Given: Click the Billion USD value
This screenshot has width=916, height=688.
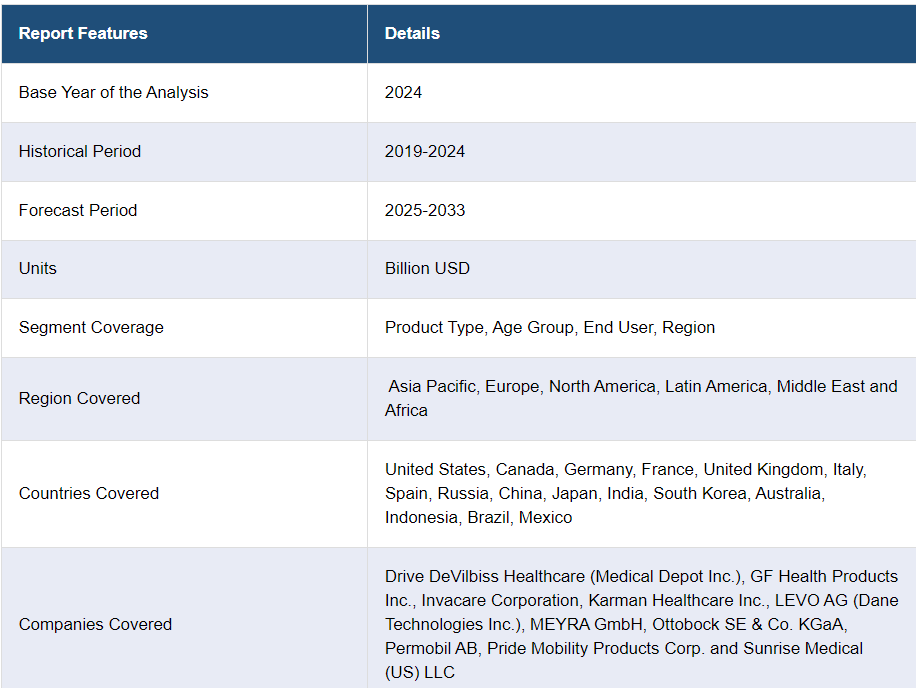Looking at the screenshot, I should pyautogui.click(x=427, y=269).
